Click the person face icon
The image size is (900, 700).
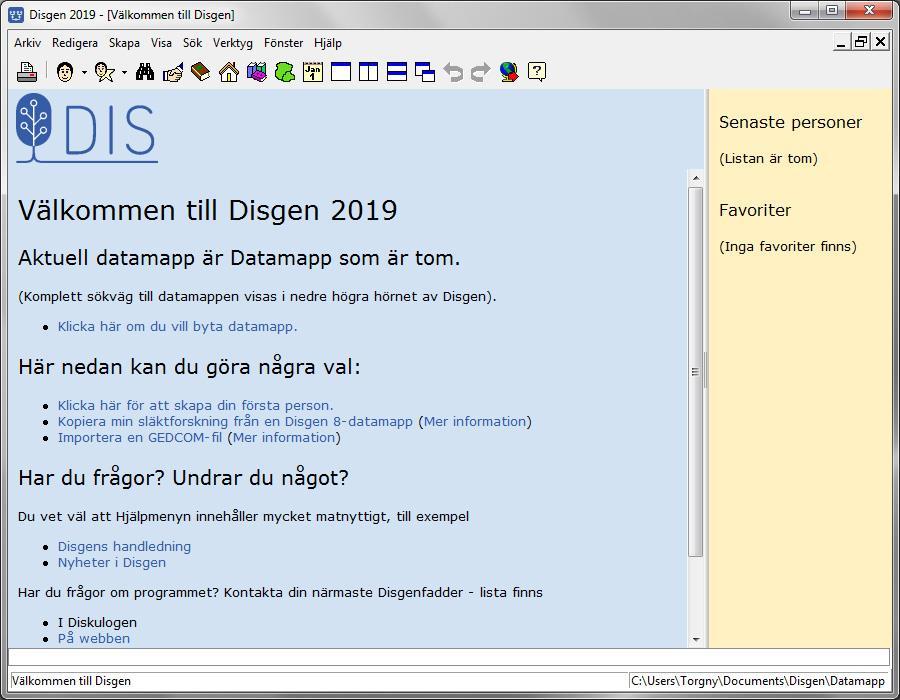(x=65, y=72)
